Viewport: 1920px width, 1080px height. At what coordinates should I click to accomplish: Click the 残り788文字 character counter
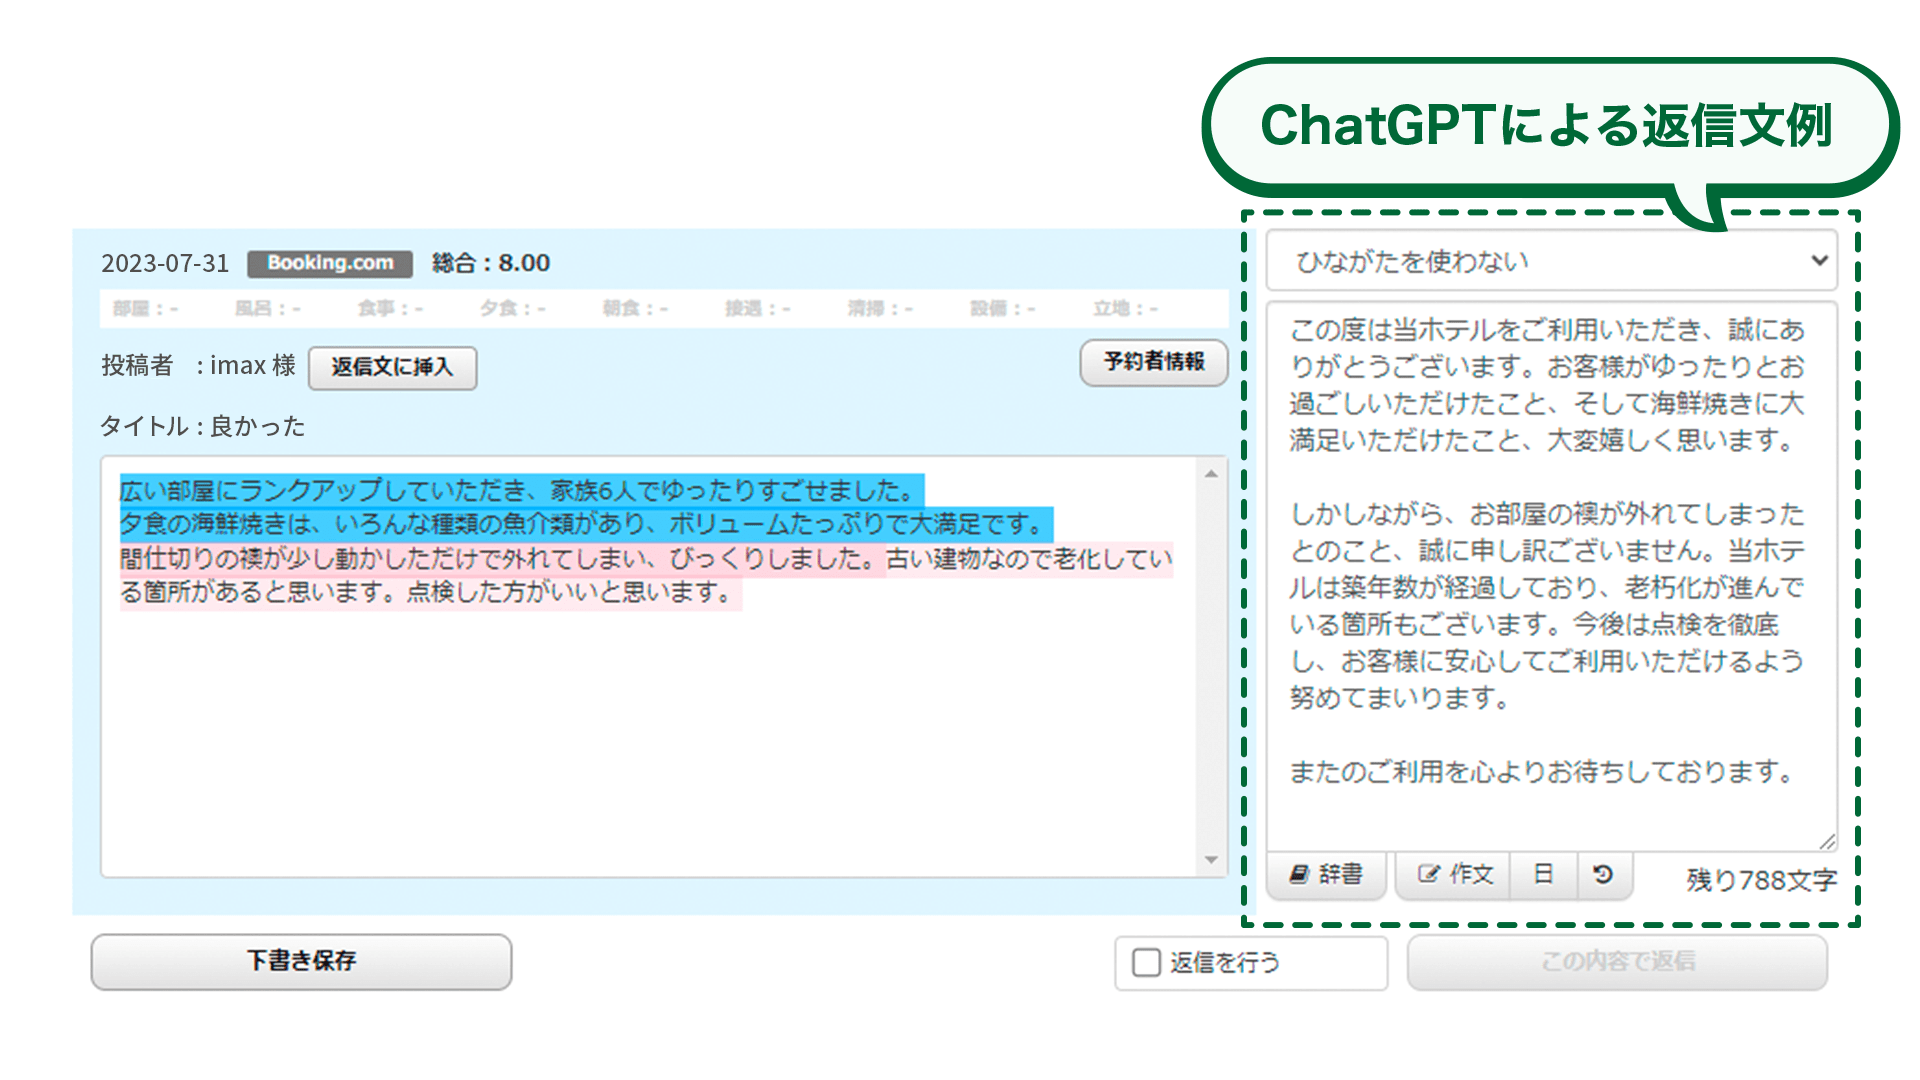tap(1761, 880)
